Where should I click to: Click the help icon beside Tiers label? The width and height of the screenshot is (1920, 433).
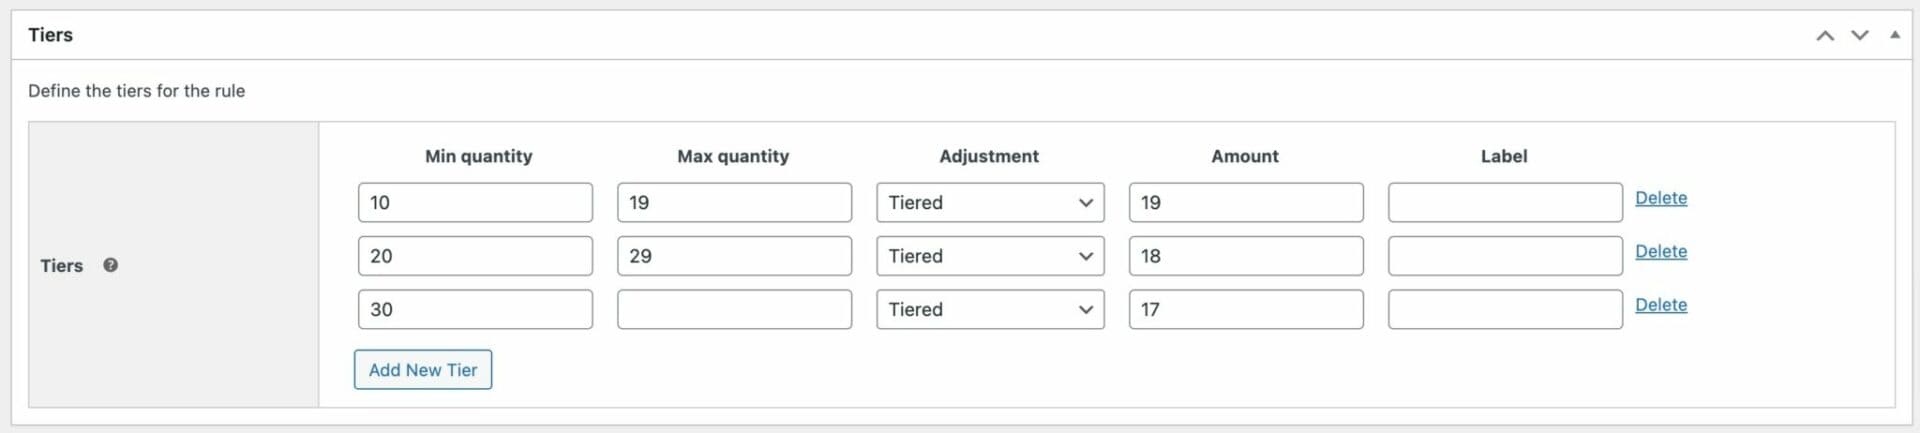point(111,265)
